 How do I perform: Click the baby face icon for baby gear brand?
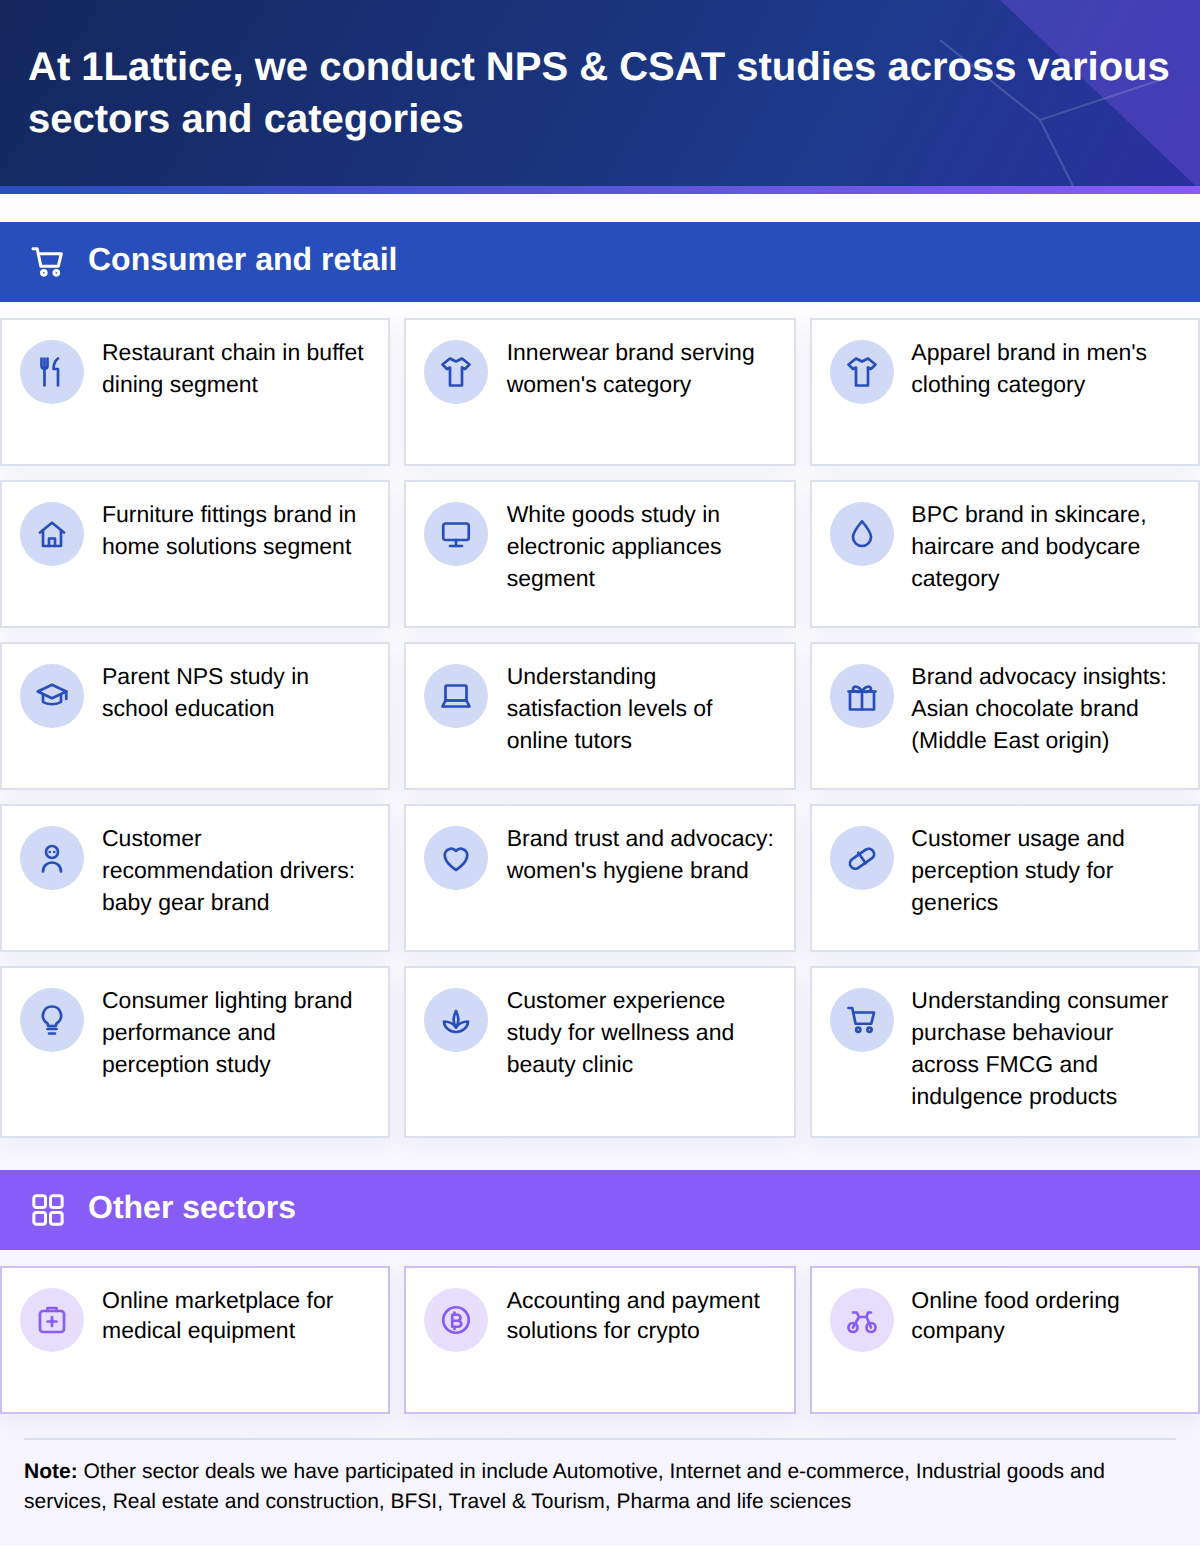pos(52,858)
